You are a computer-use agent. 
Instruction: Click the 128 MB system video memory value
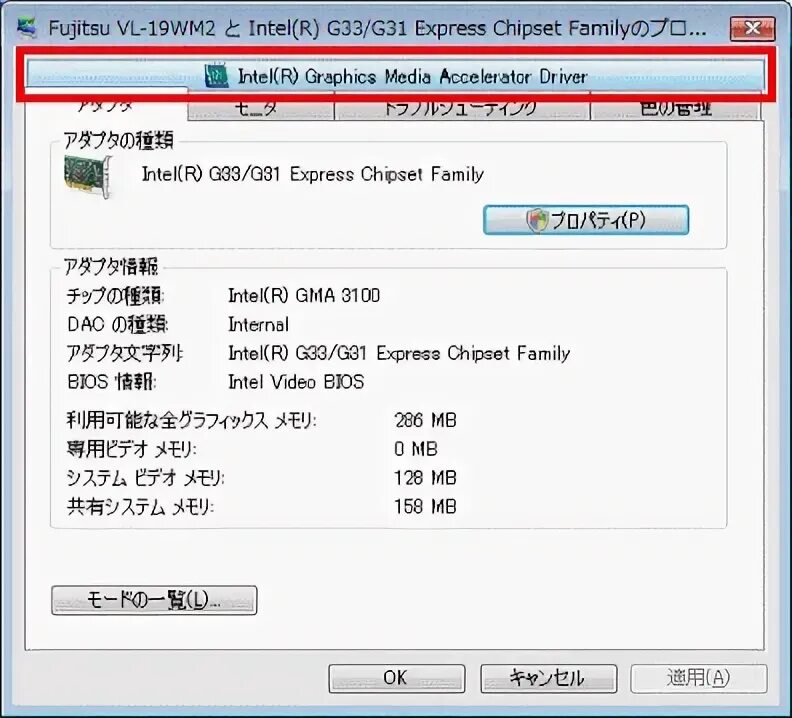(425, 477)
